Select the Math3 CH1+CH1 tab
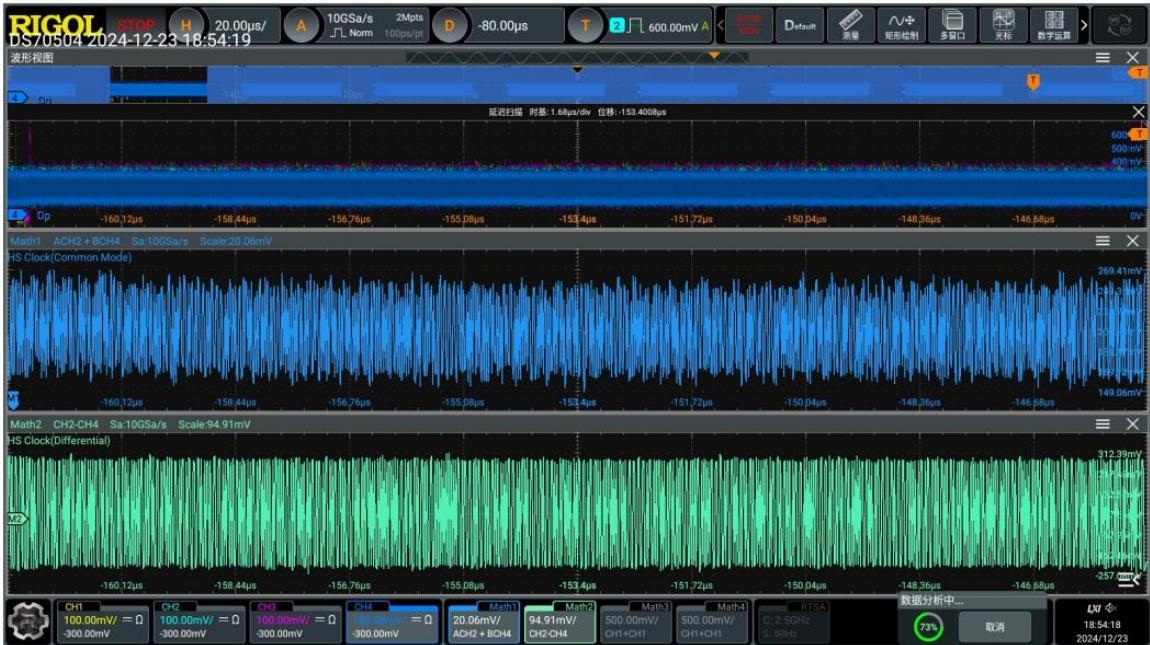Viewport: 1150px width, 645px height. [634, 622]
